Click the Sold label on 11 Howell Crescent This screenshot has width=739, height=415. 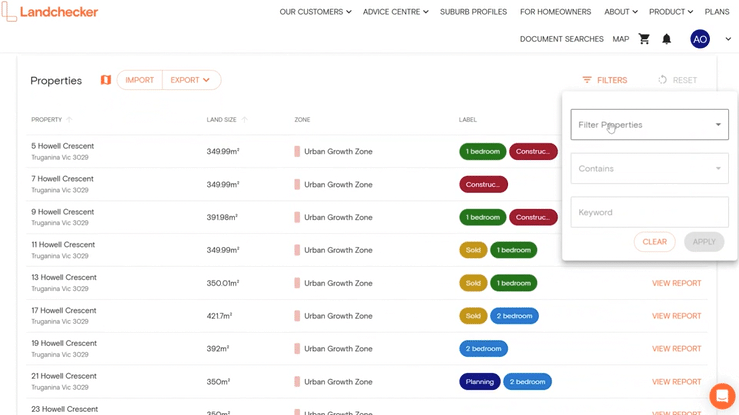click(473, 250)
